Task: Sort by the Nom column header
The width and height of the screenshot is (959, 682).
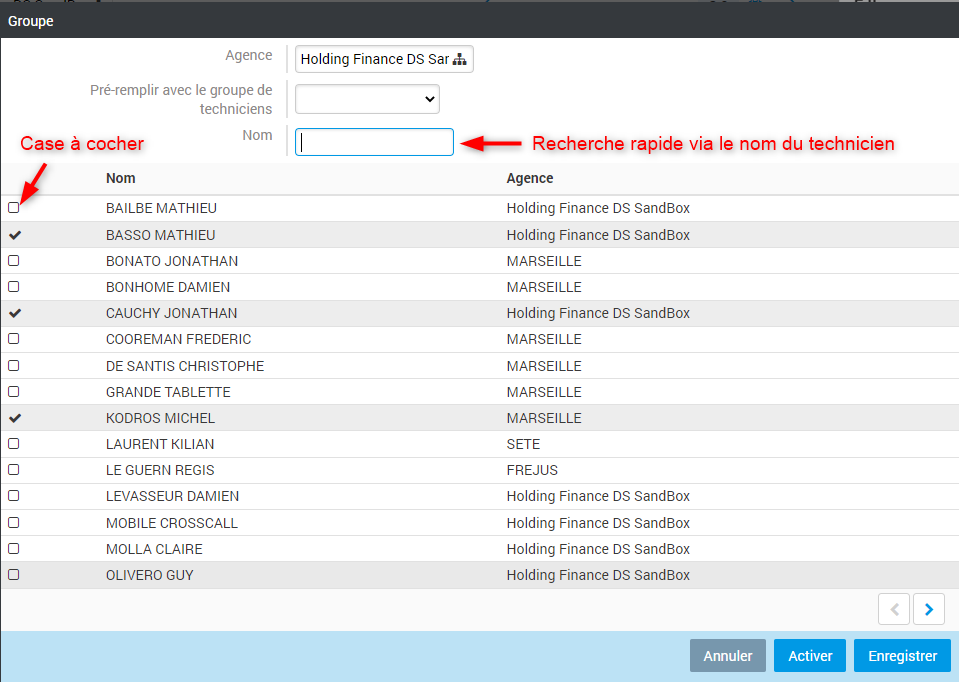Action: pyautogui.click(x=121, y=178)
